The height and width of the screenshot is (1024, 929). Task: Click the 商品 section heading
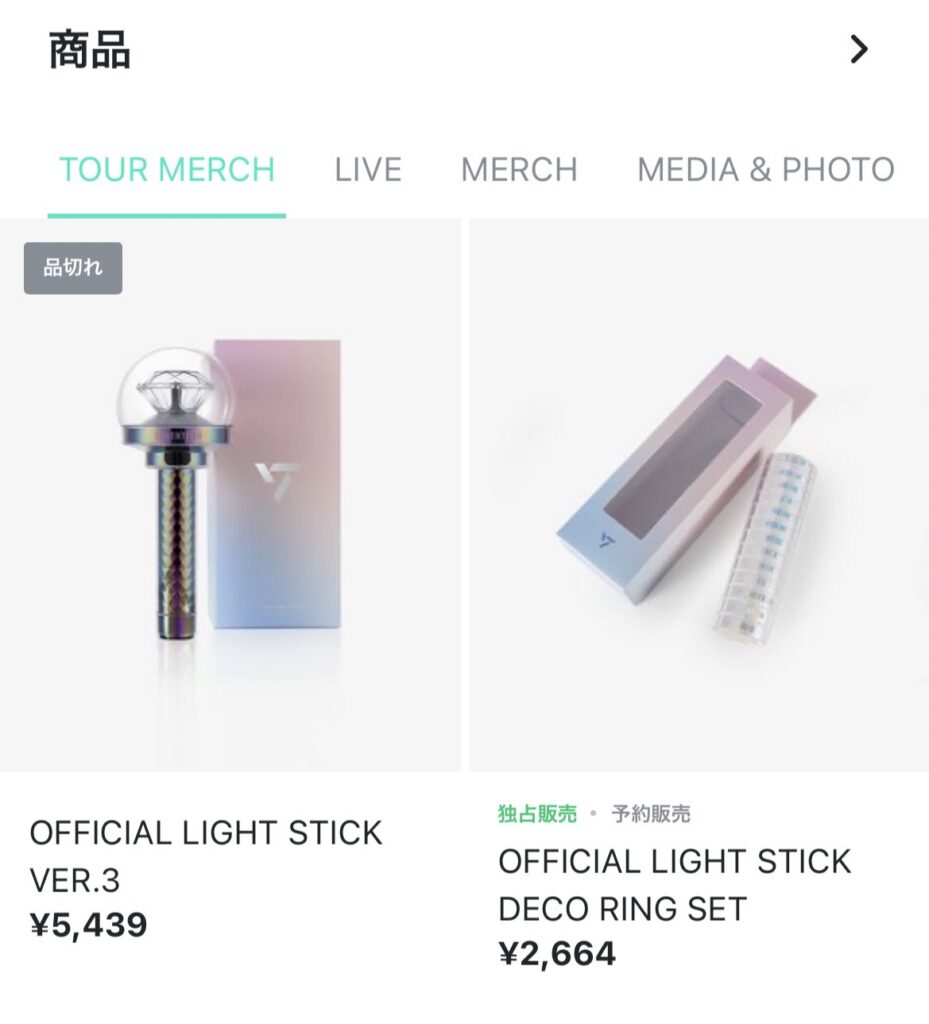point(90,50)
